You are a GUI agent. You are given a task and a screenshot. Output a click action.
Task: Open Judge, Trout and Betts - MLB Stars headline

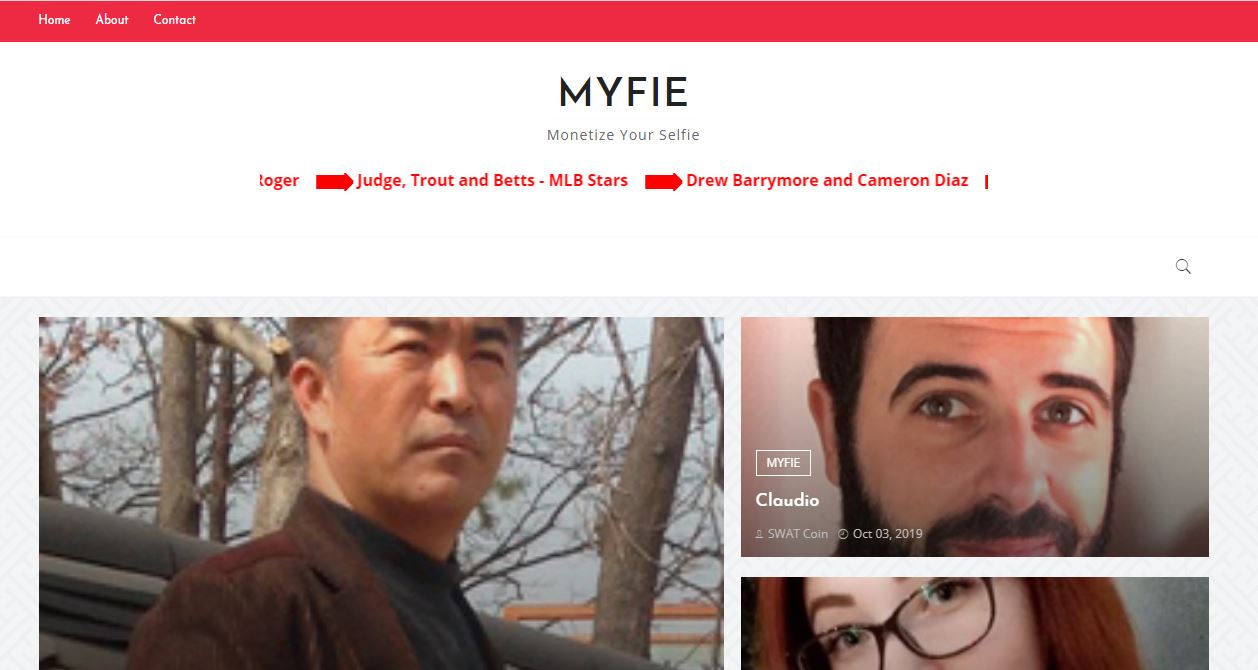coord(492,181)
